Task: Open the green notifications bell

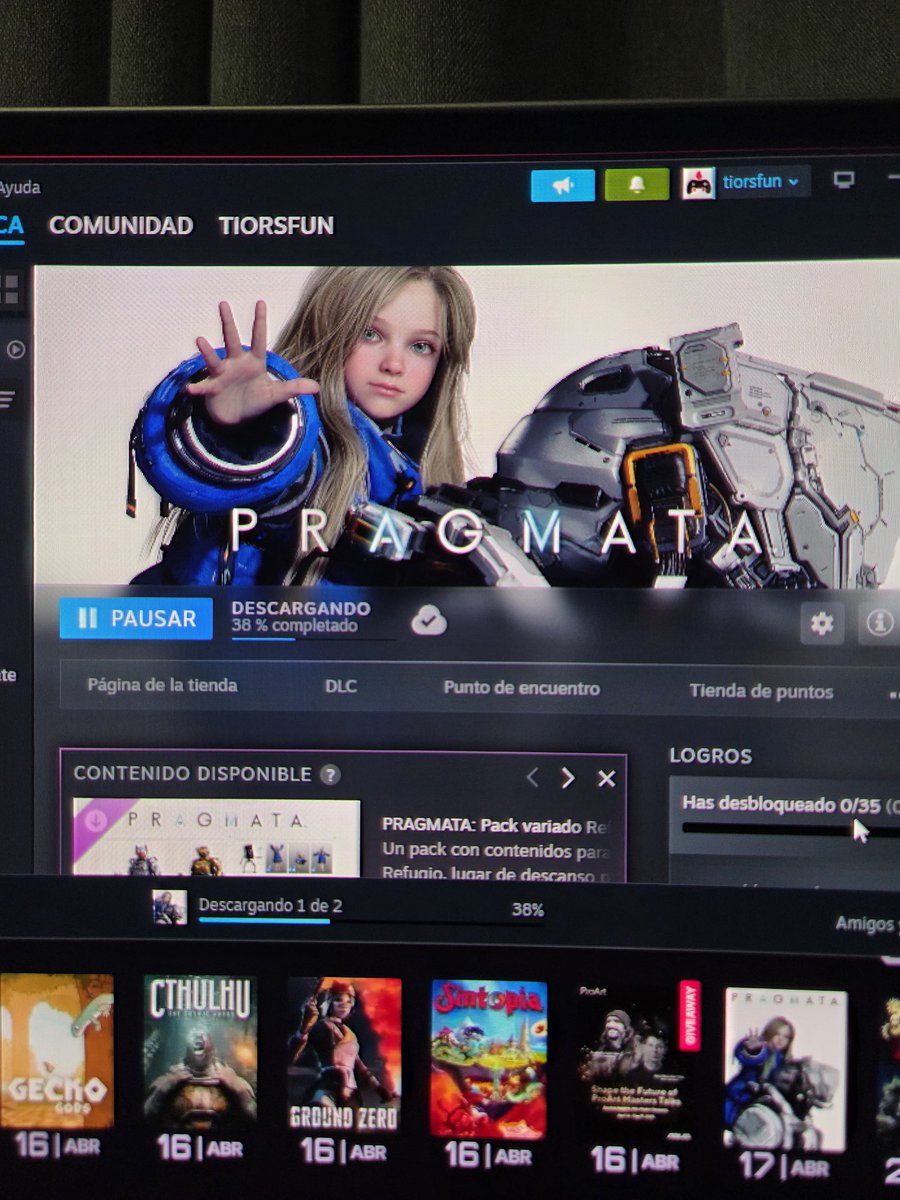Action: [637, 183]
